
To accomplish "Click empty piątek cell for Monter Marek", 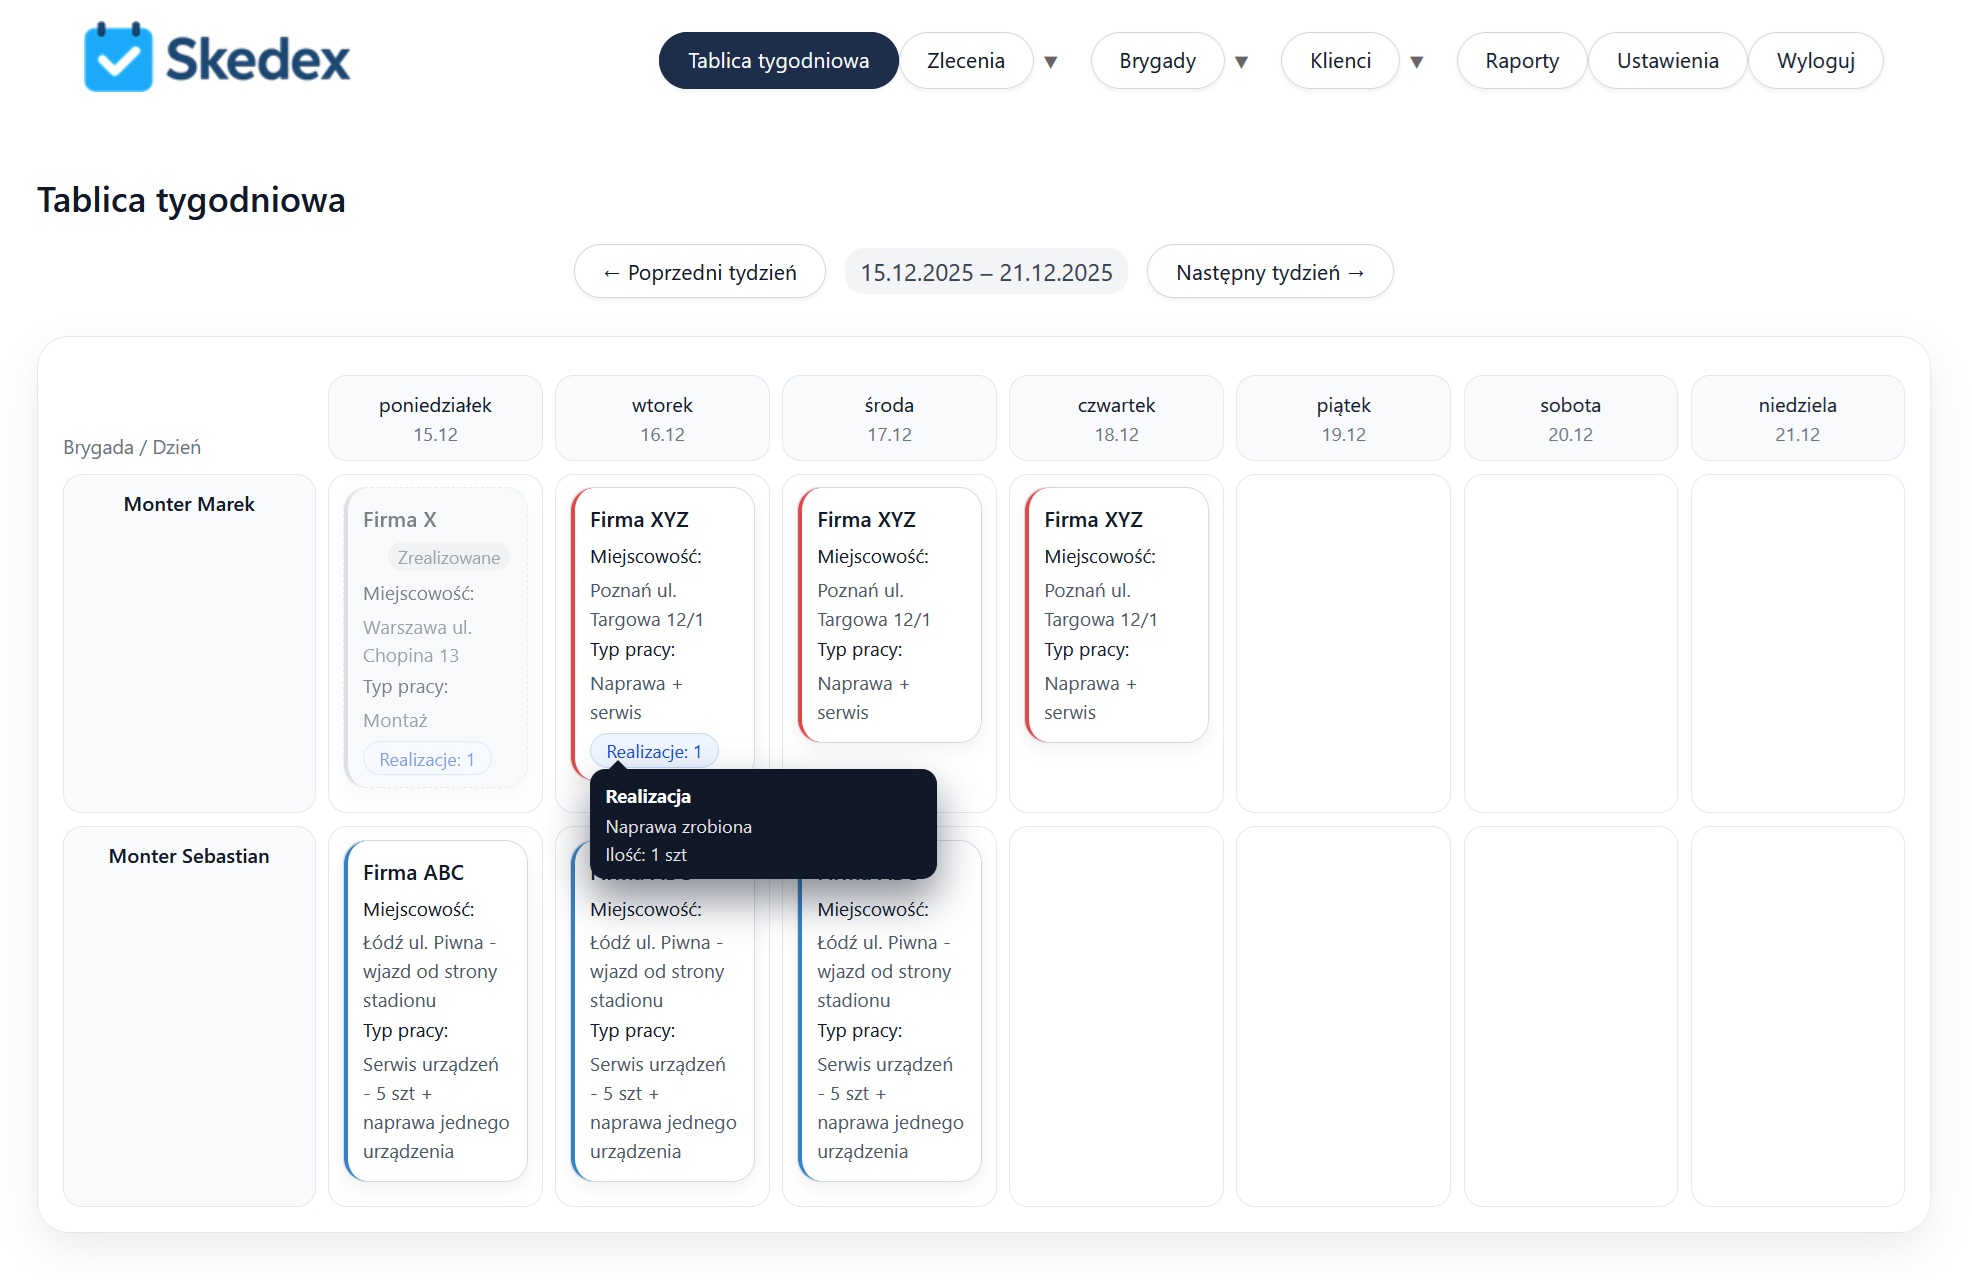I will [1343, 643].
